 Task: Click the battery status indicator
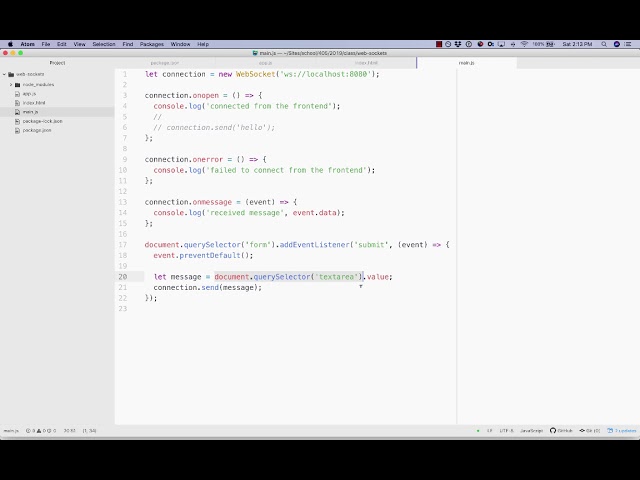click(x=543, y=44)
